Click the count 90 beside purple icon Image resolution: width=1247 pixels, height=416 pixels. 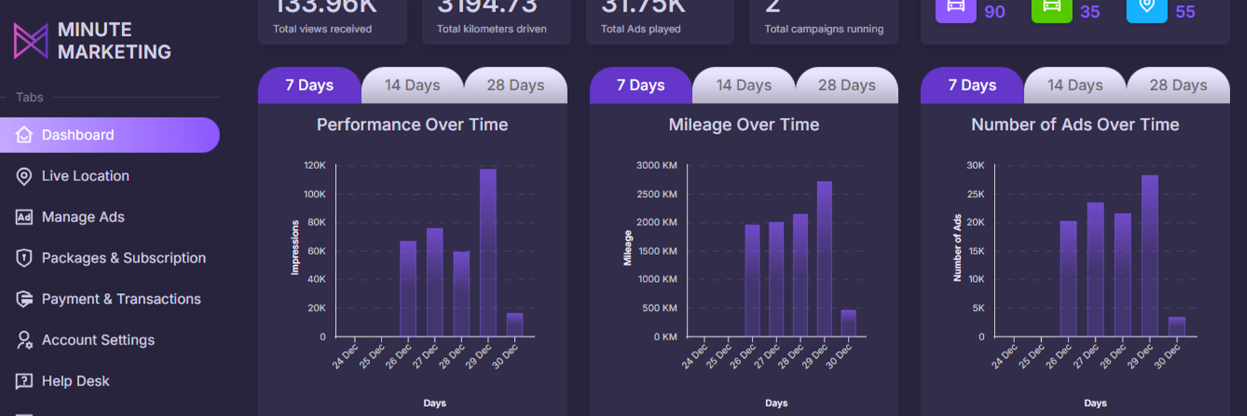pyautogui.click(x=995, y=12)
